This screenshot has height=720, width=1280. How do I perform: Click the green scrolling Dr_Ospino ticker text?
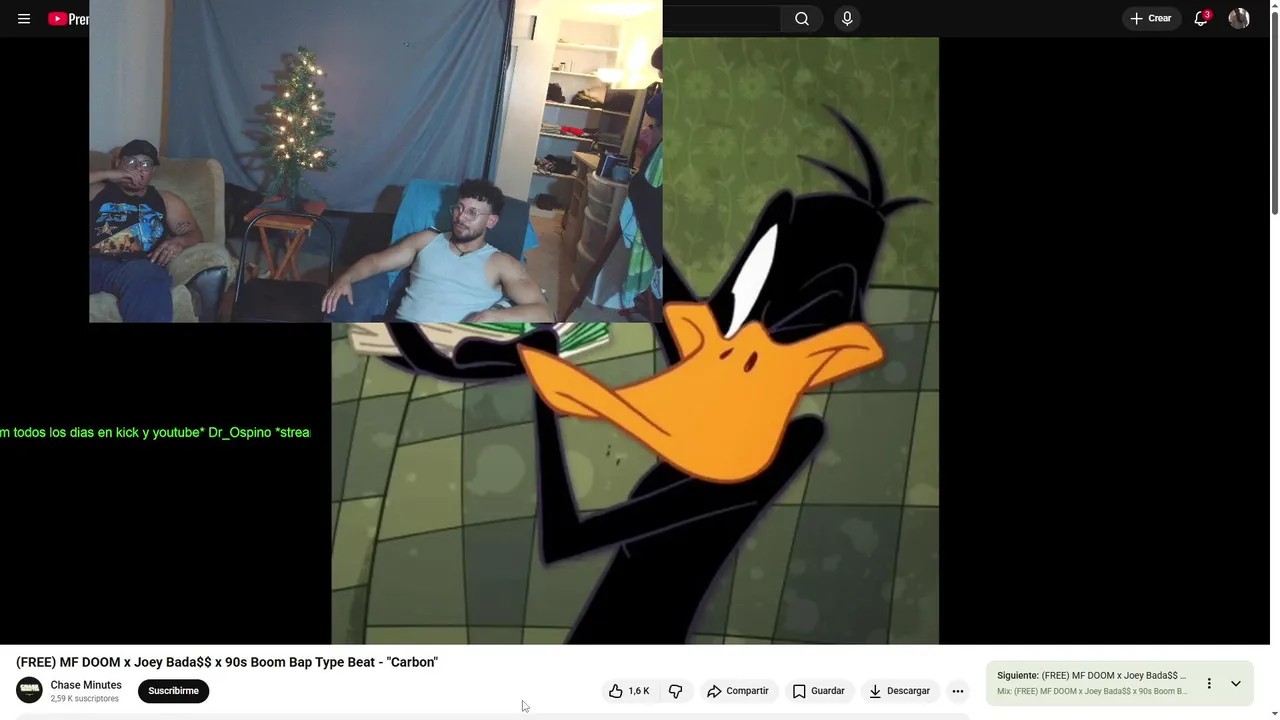click(x=155, y=433)
